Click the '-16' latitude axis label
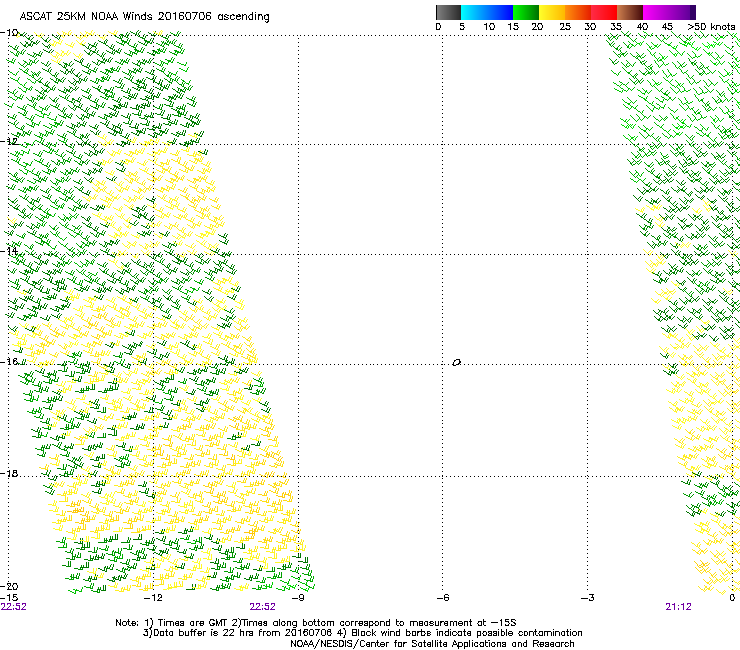The height and width of the screenshot is (650, 740). [9, 362]
